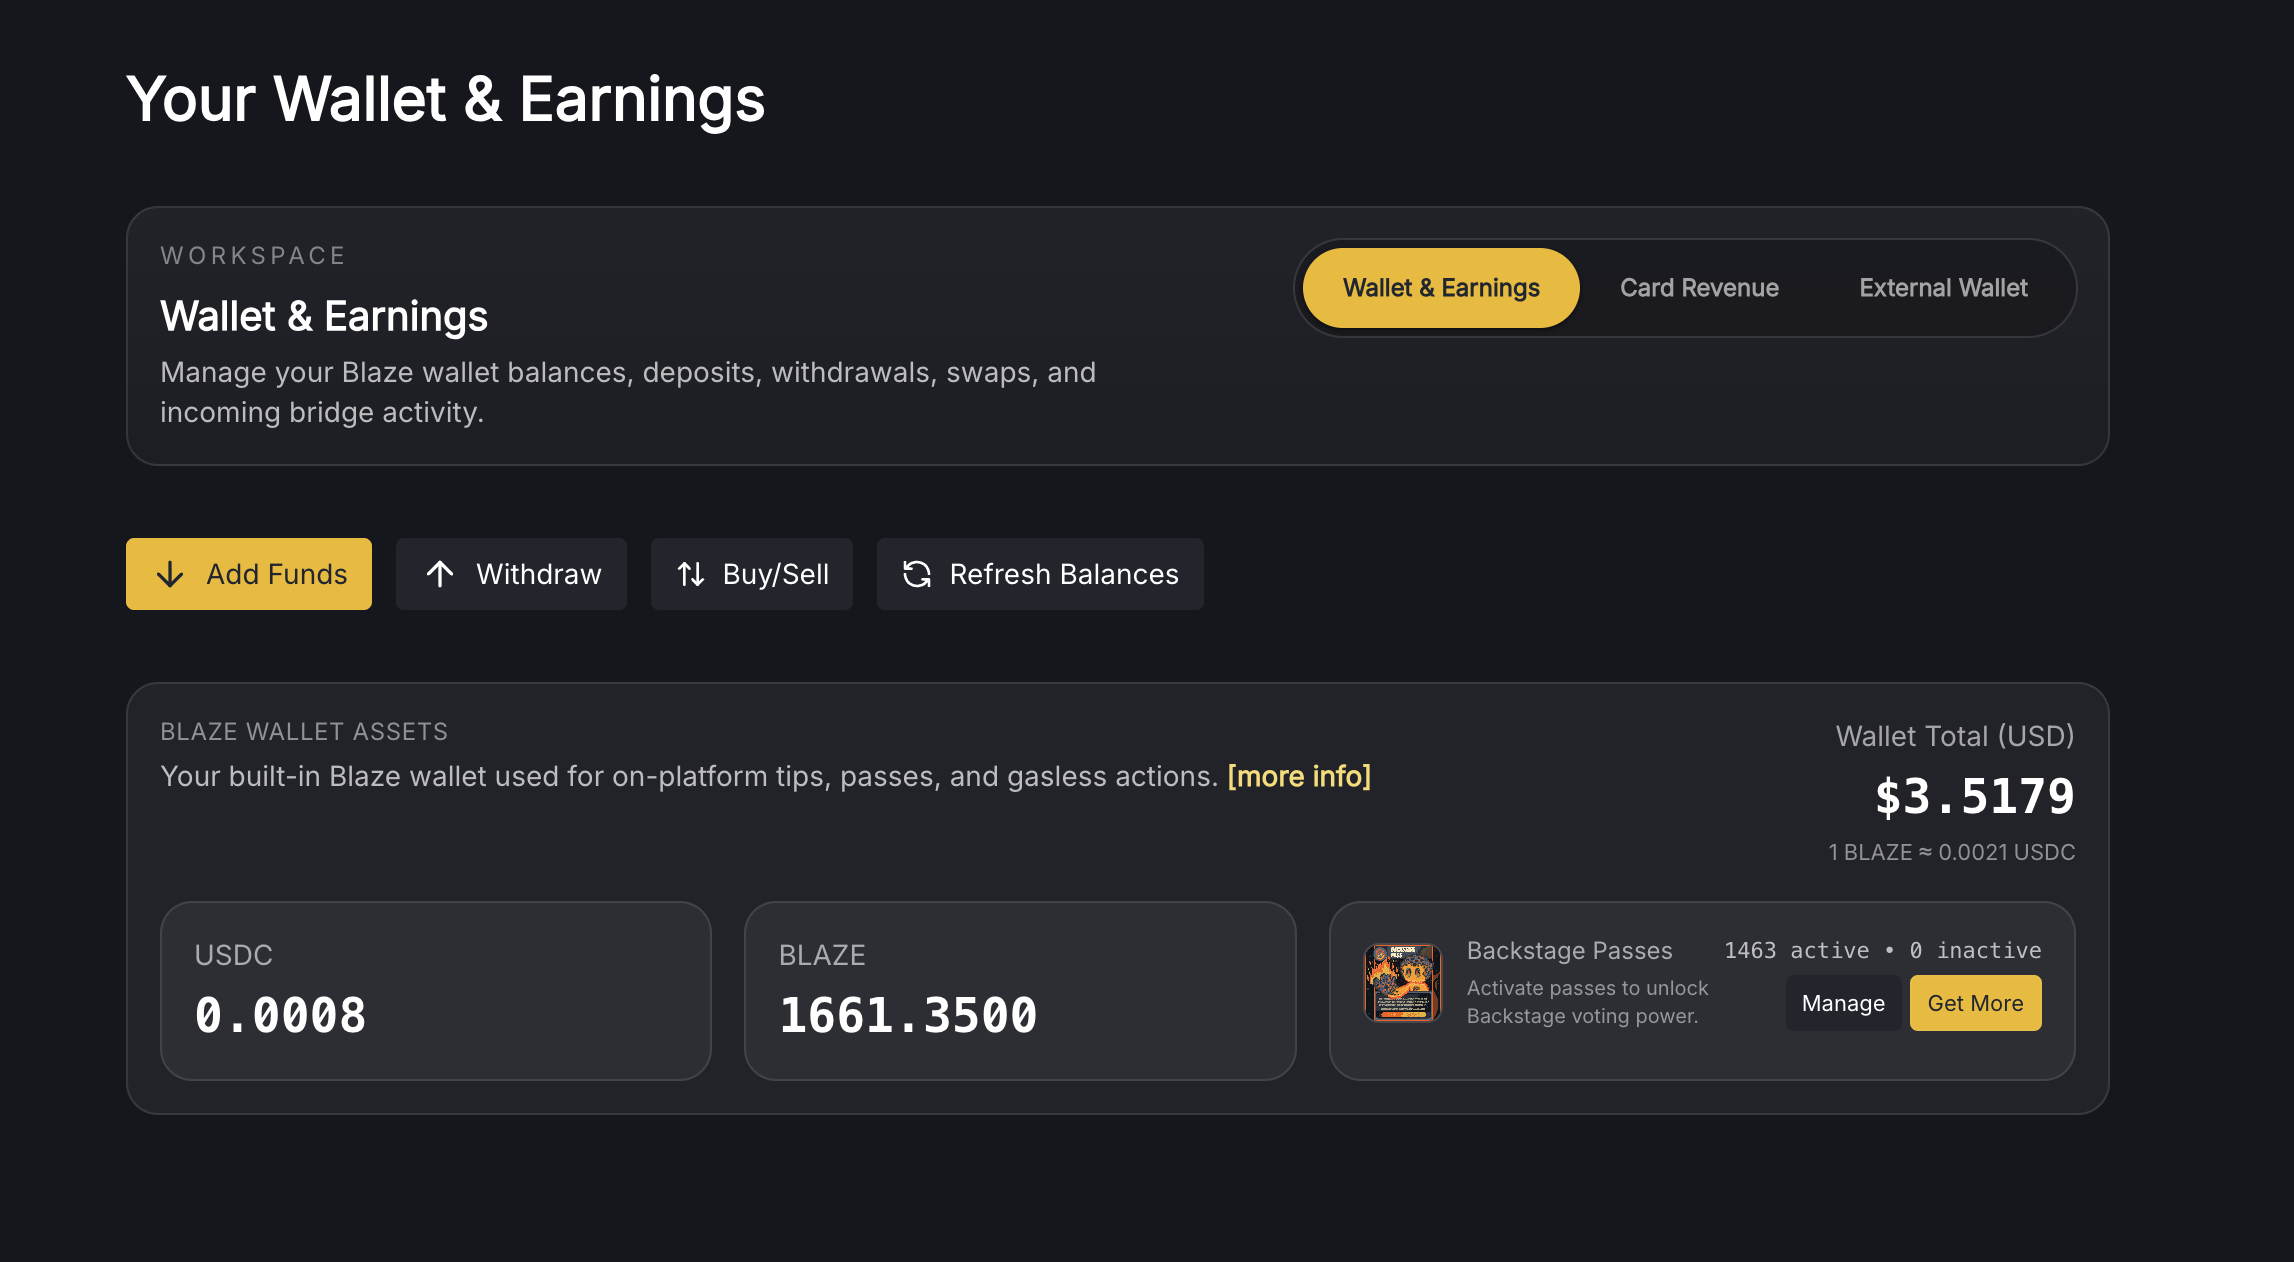Select the Wallet & Earnings tab

[1441, 288]
